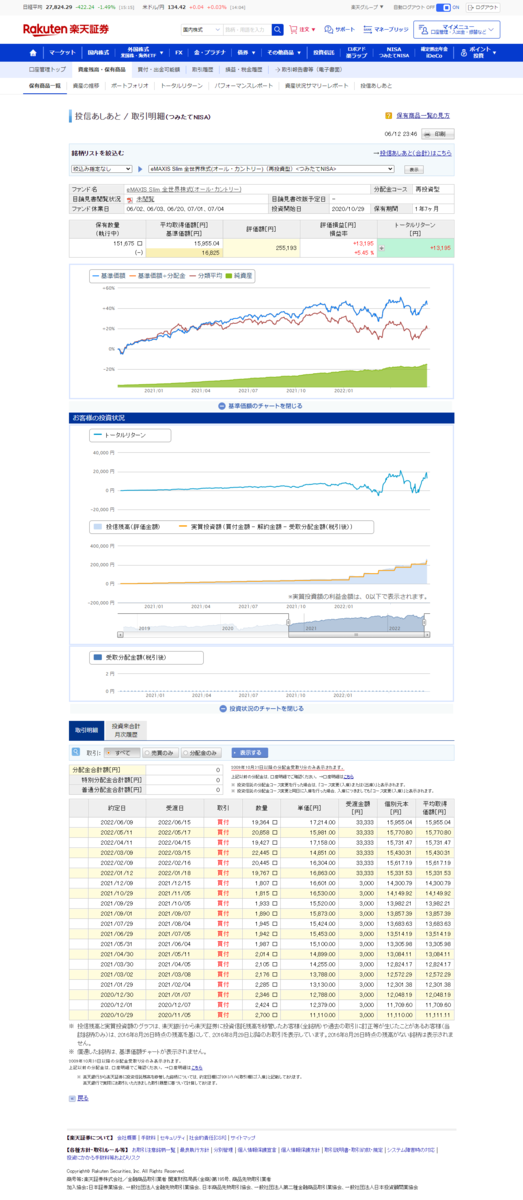Click the 表示 button beside fund dropdown
The width and height of the screenshot is (523, 1200).
pos(413,170)
